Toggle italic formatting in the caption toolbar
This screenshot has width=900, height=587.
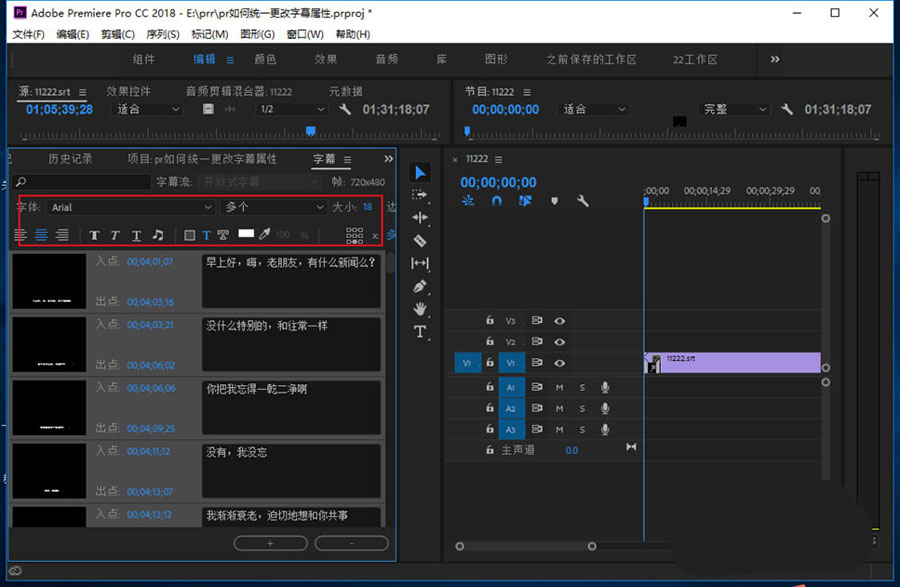click(114, 234)
